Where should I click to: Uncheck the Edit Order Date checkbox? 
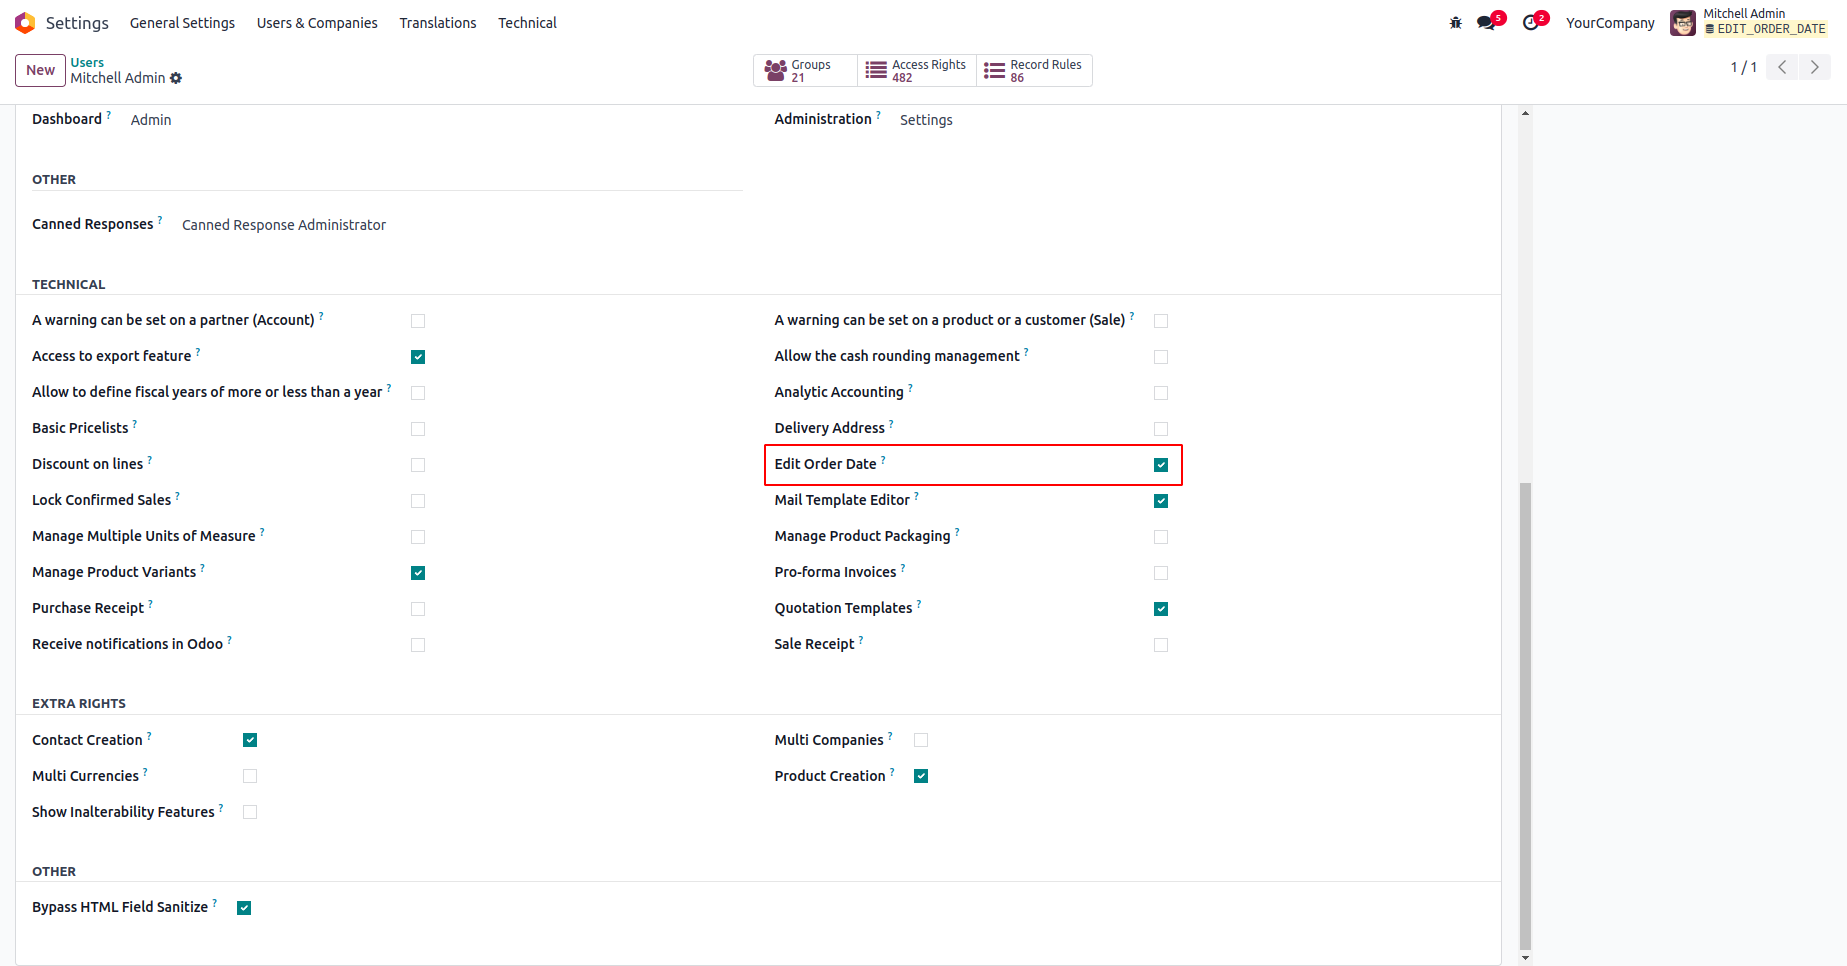tap(1161, 465)
